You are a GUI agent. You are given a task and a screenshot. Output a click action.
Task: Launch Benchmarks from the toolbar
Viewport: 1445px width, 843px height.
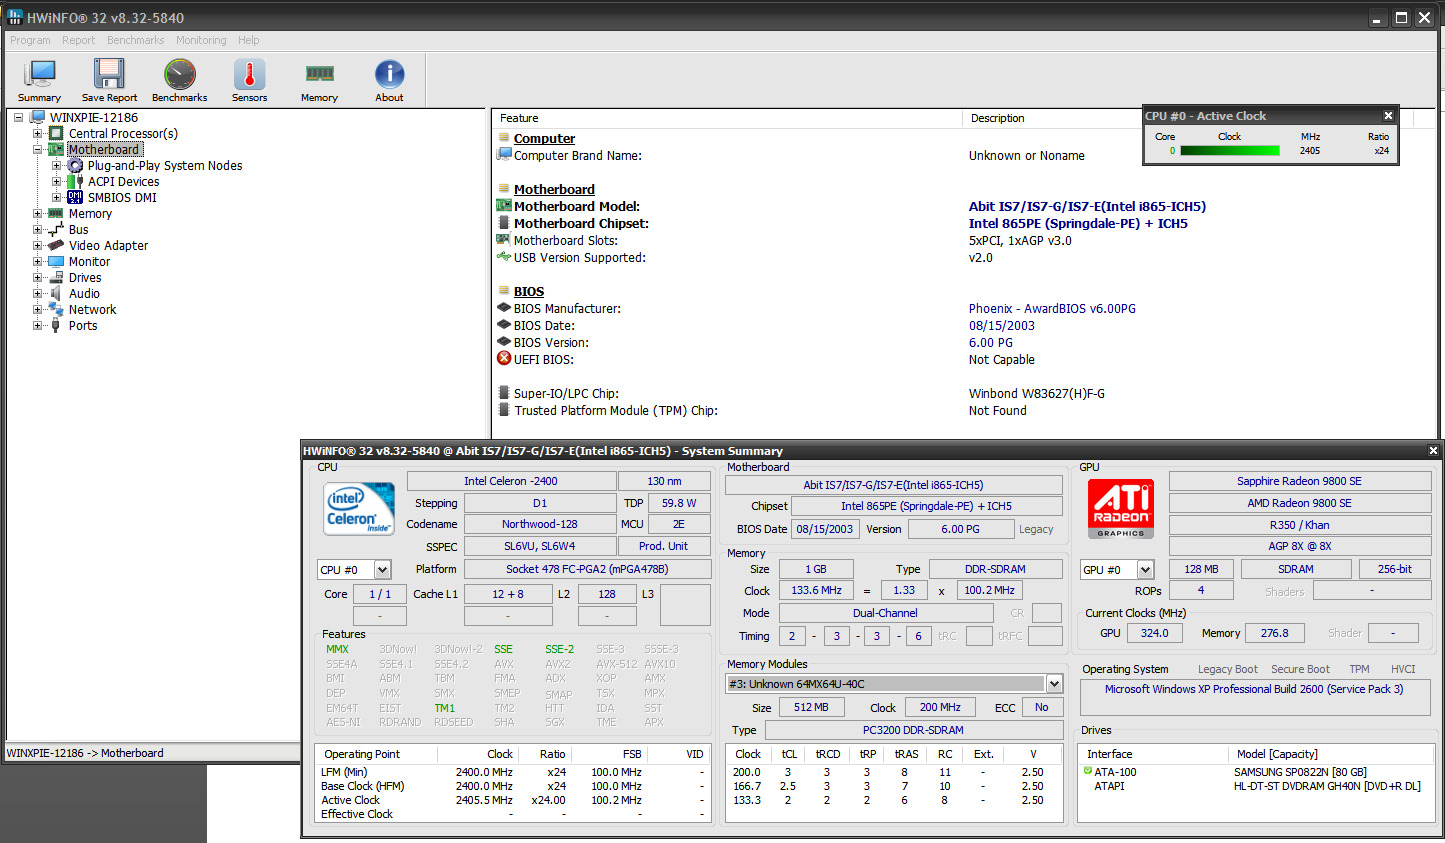tap(180, 80)
